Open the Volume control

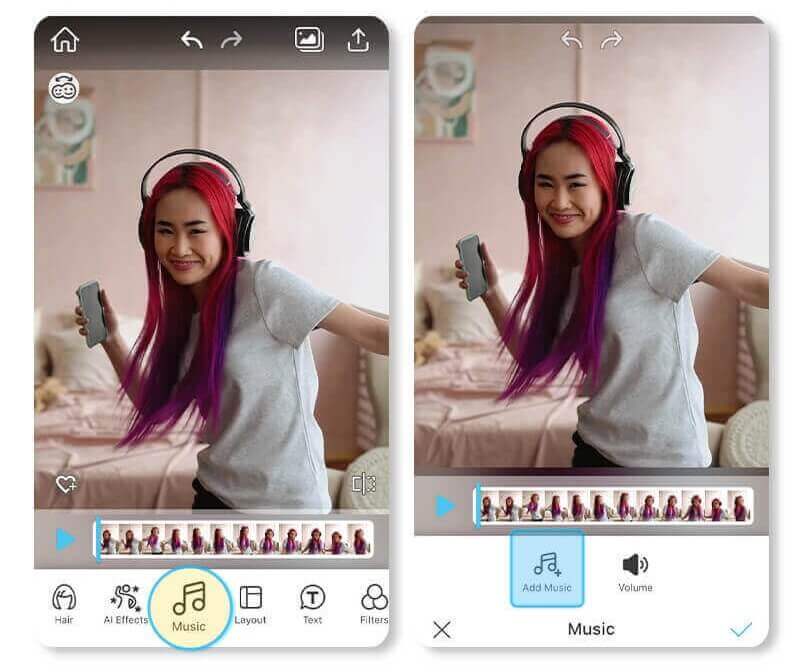point(635,571)
